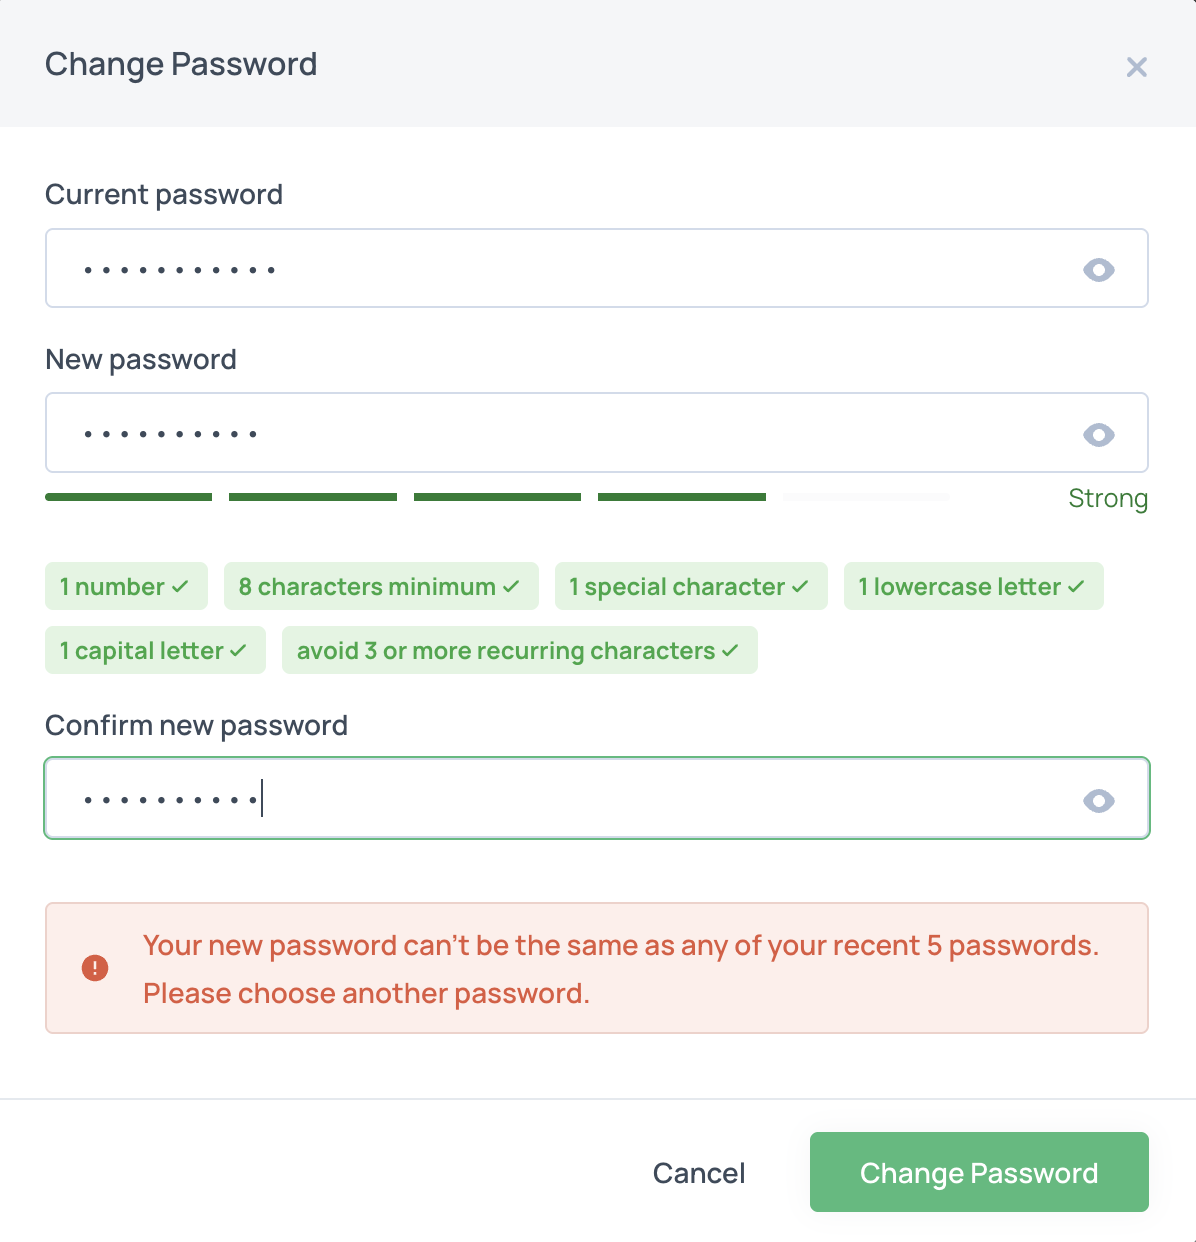Click the red error alert icon
This screenshot has height=1242, width=1196.
pos(95,968)
